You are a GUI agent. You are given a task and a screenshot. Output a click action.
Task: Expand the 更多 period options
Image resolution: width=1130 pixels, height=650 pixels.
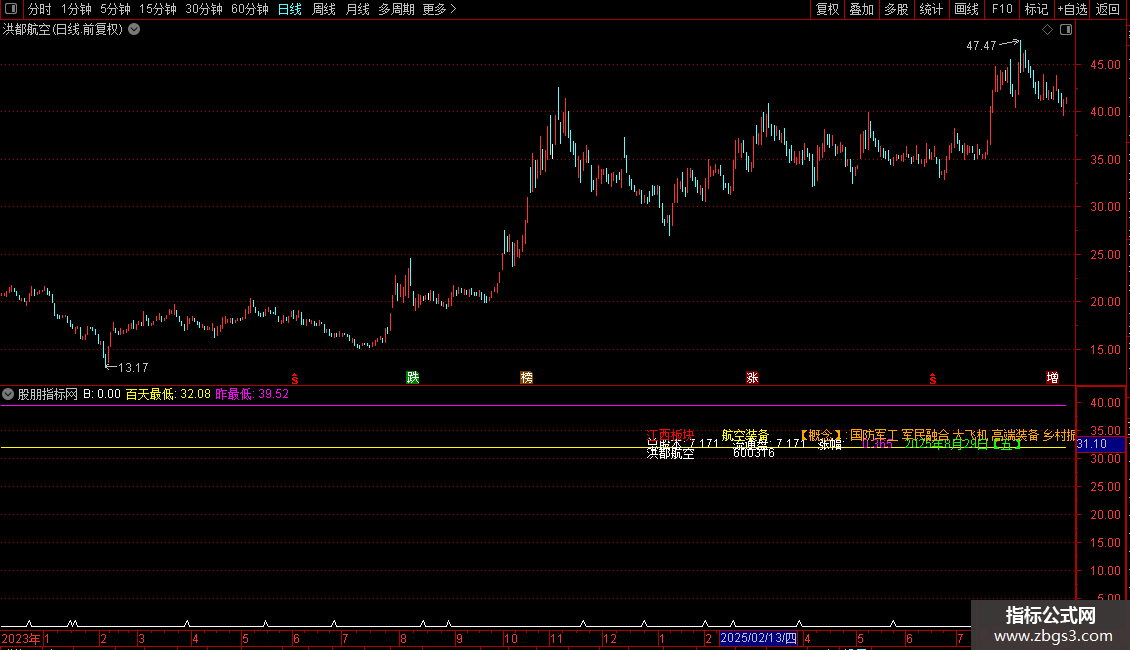tap(440, 9)
